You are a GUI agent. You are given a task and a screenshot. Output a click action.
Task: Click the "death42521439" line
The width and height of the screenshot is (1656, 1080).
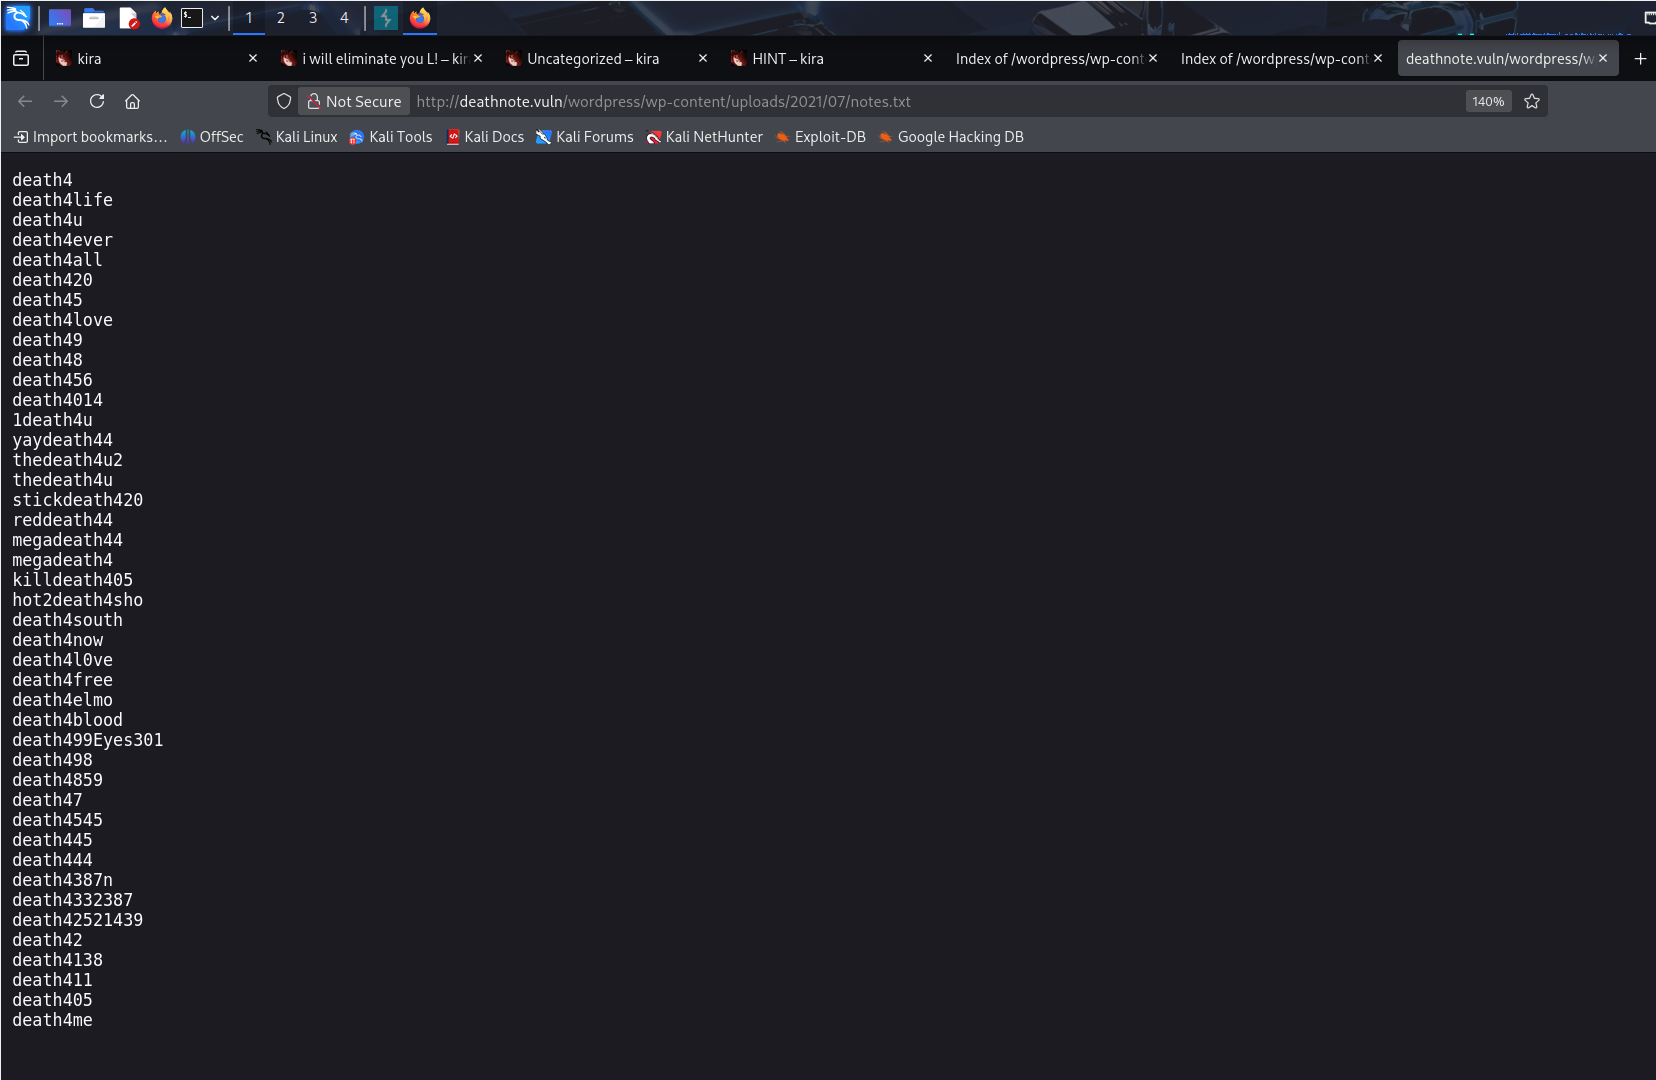tap(78, 920)
